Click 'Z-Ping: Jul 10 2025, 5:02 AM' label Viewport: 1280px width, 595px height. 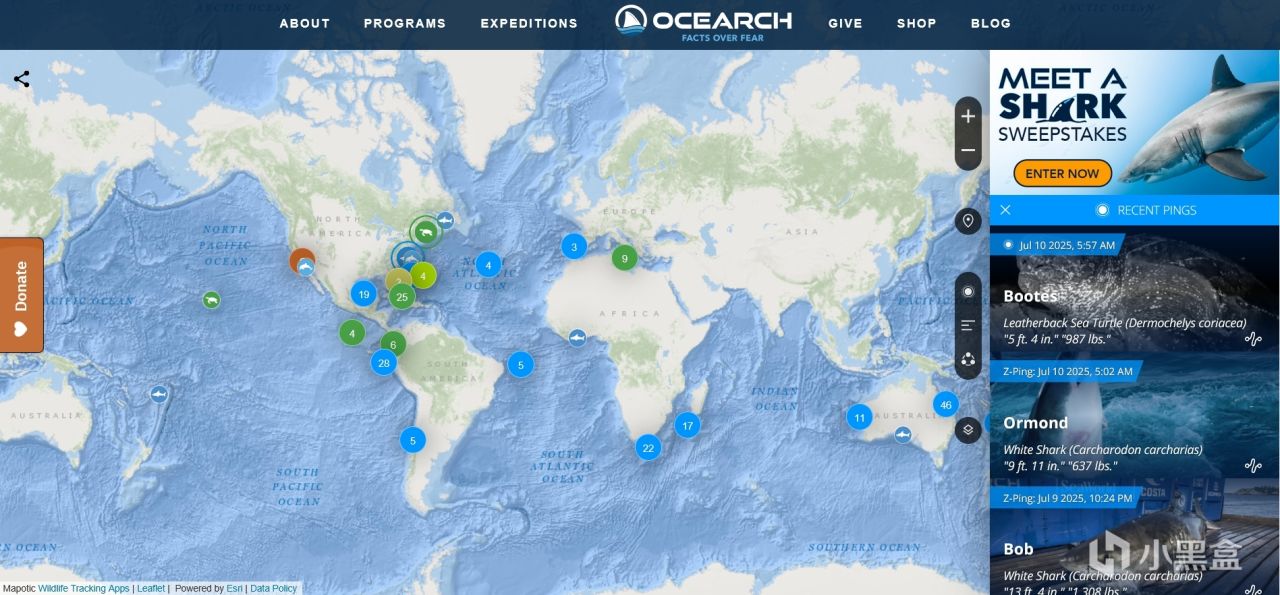pyautogui.click(x=1066, y=371)
